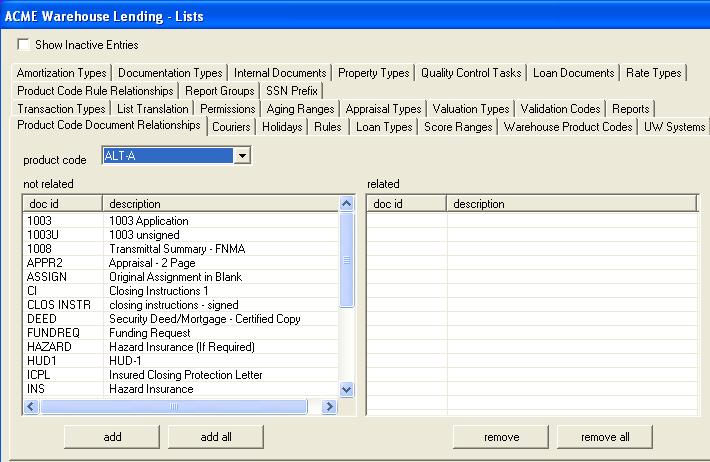Select the 1003 Application row
The image size is (710, 462).
coord(181,221)
